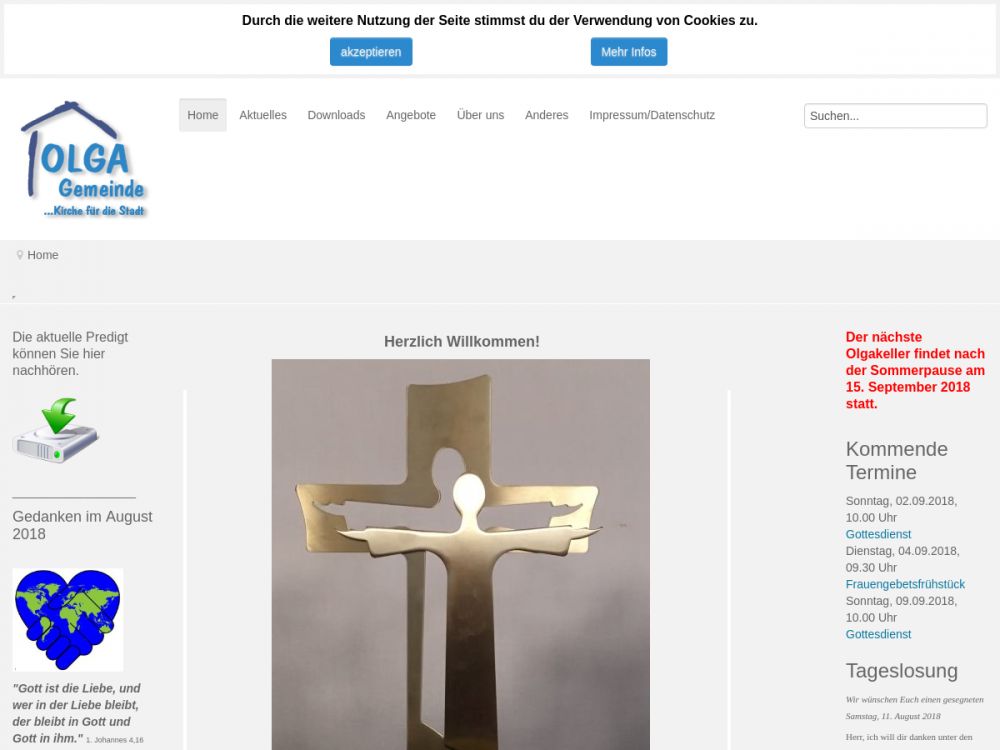Viewport: 1000px width, 750px height.
Task: Open the blue world heart image
Action: (68, 619)
